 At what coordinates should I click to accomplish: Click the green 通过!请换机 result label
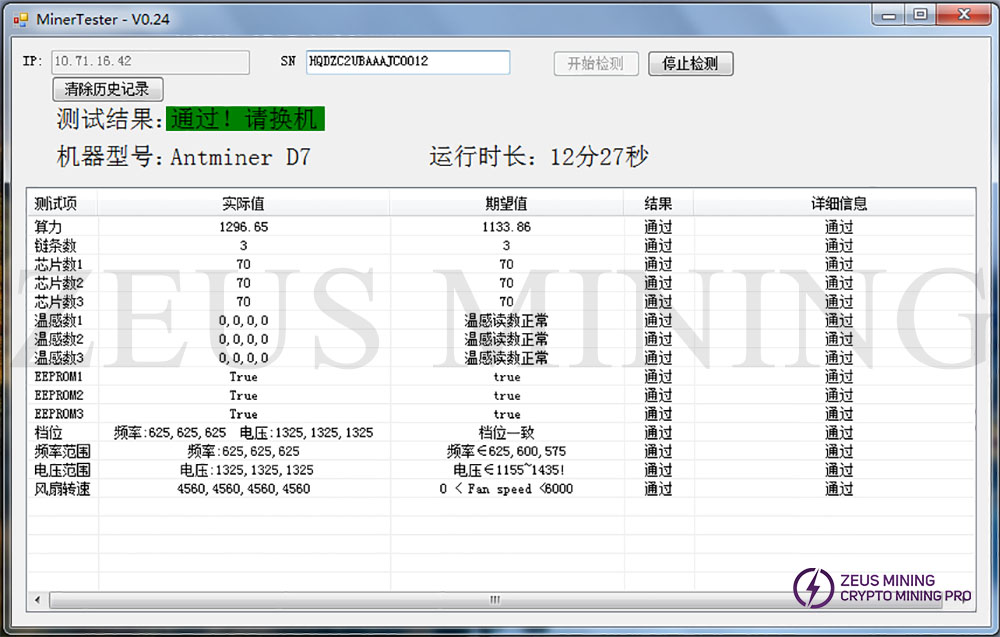point(245,119)
